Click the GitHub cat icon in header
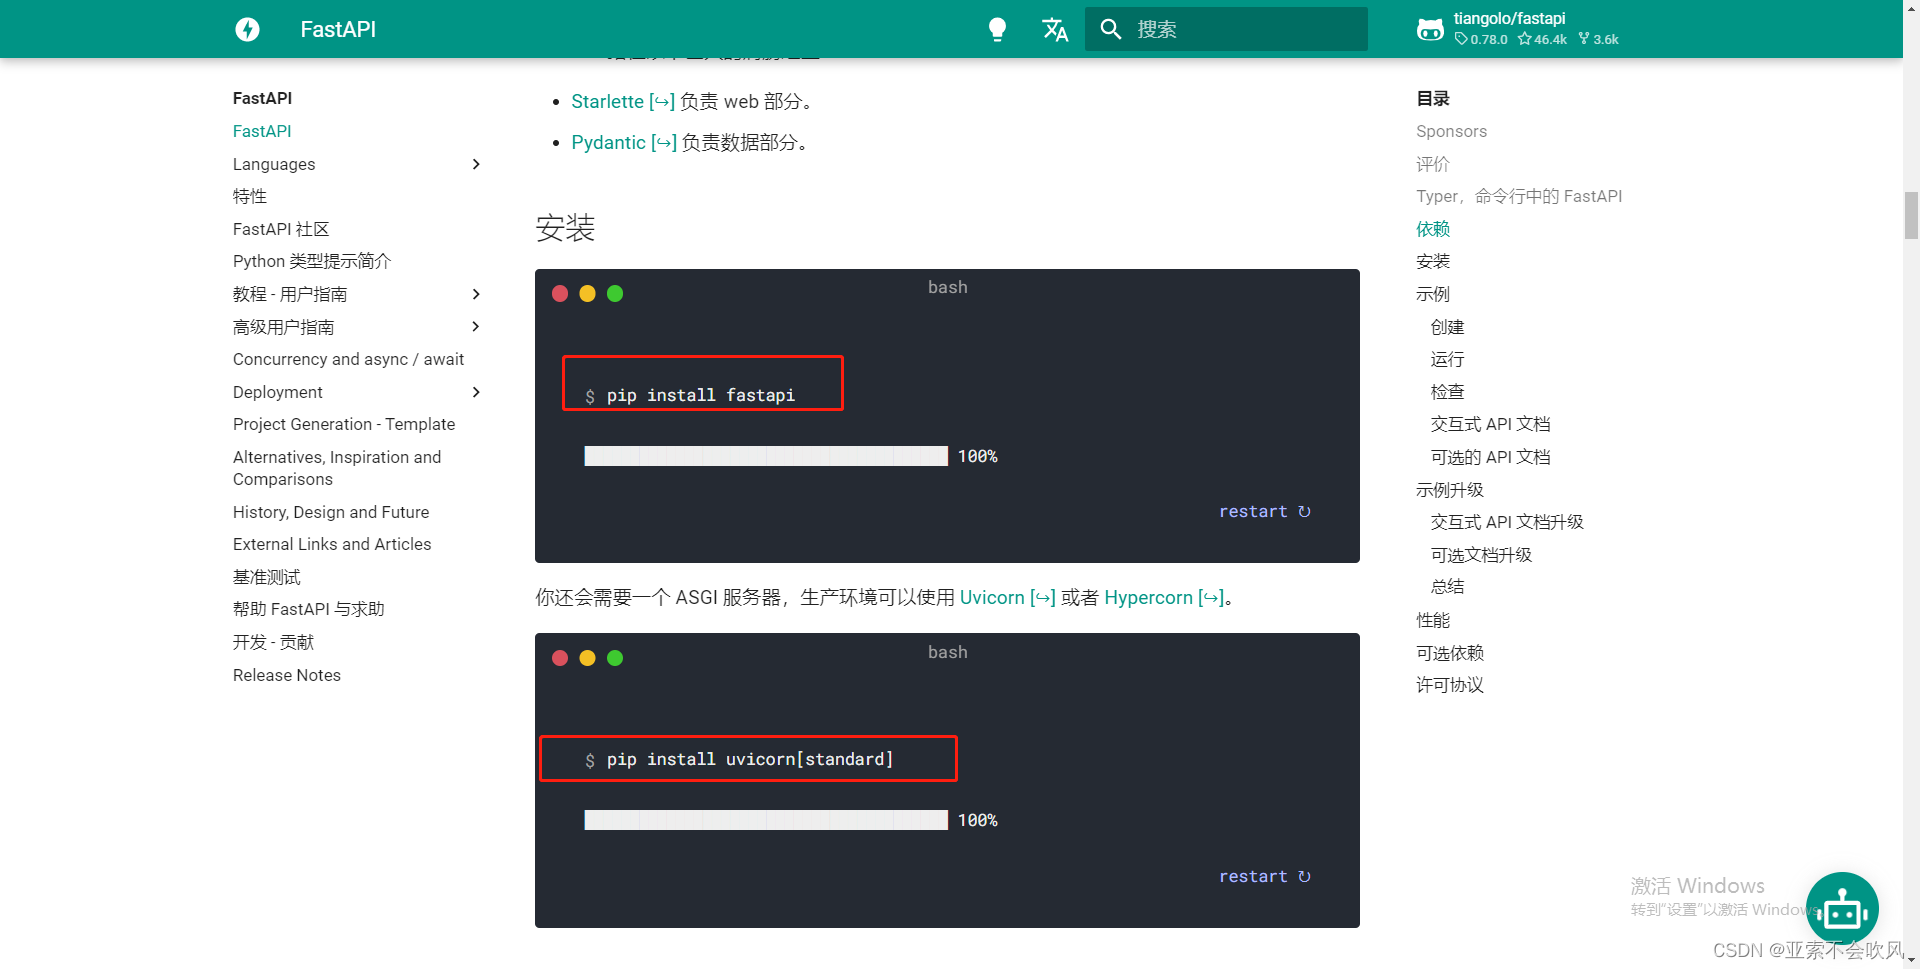 point(1430,30)
